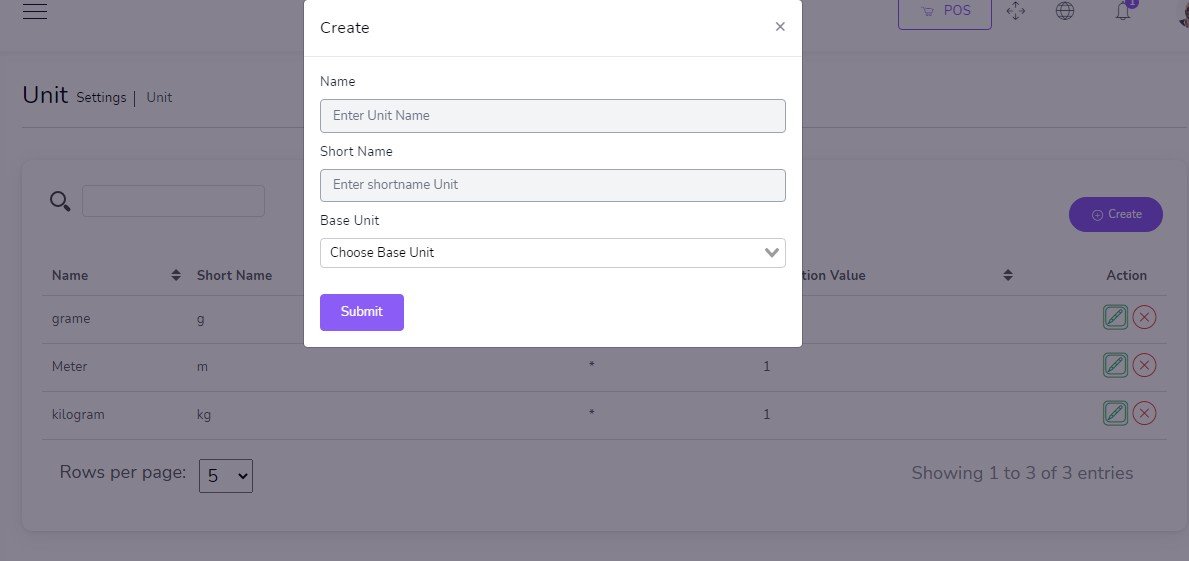This screenshot has width=1189, height=561.
Task: Close the Create dialog
Action: (780, 27)
